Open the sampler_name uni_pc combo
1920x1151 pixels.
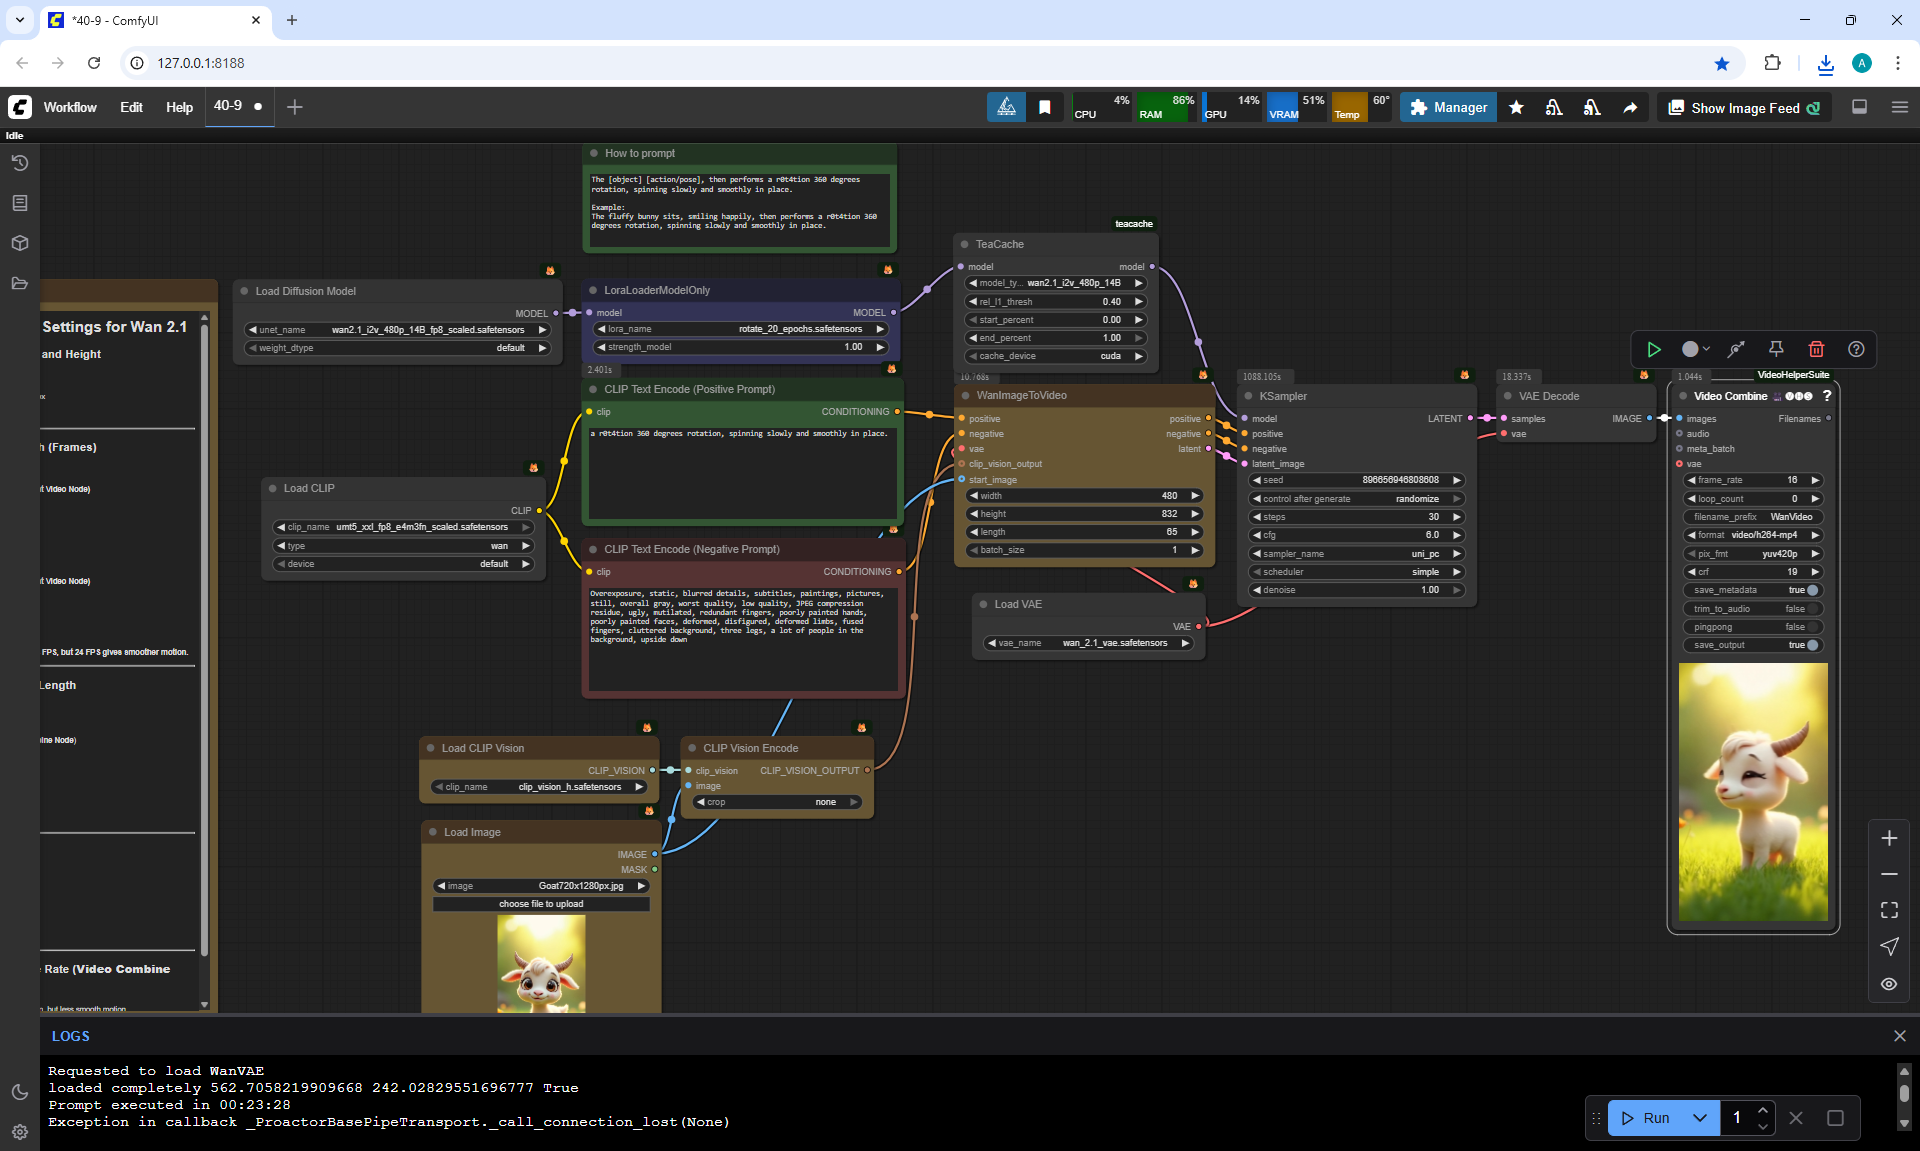1355,554
